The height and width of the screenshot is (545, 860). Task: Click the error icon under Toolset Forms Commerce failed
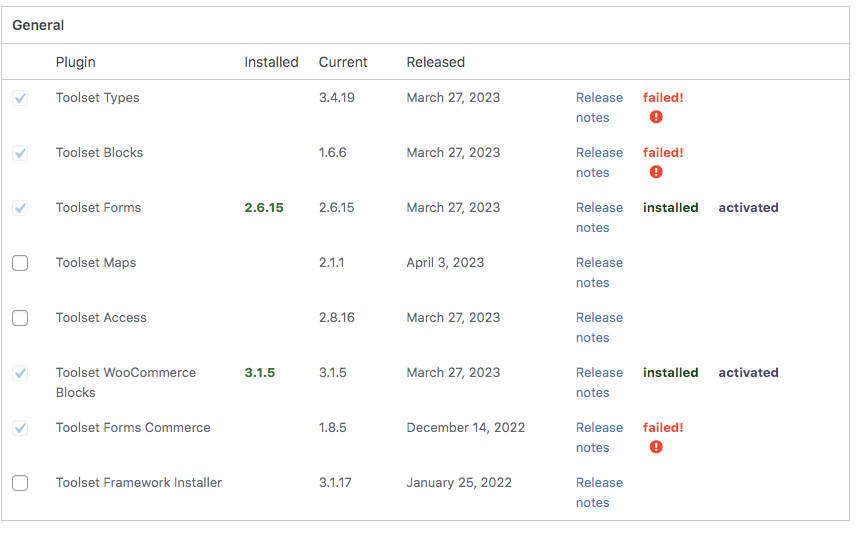(656, 447)
